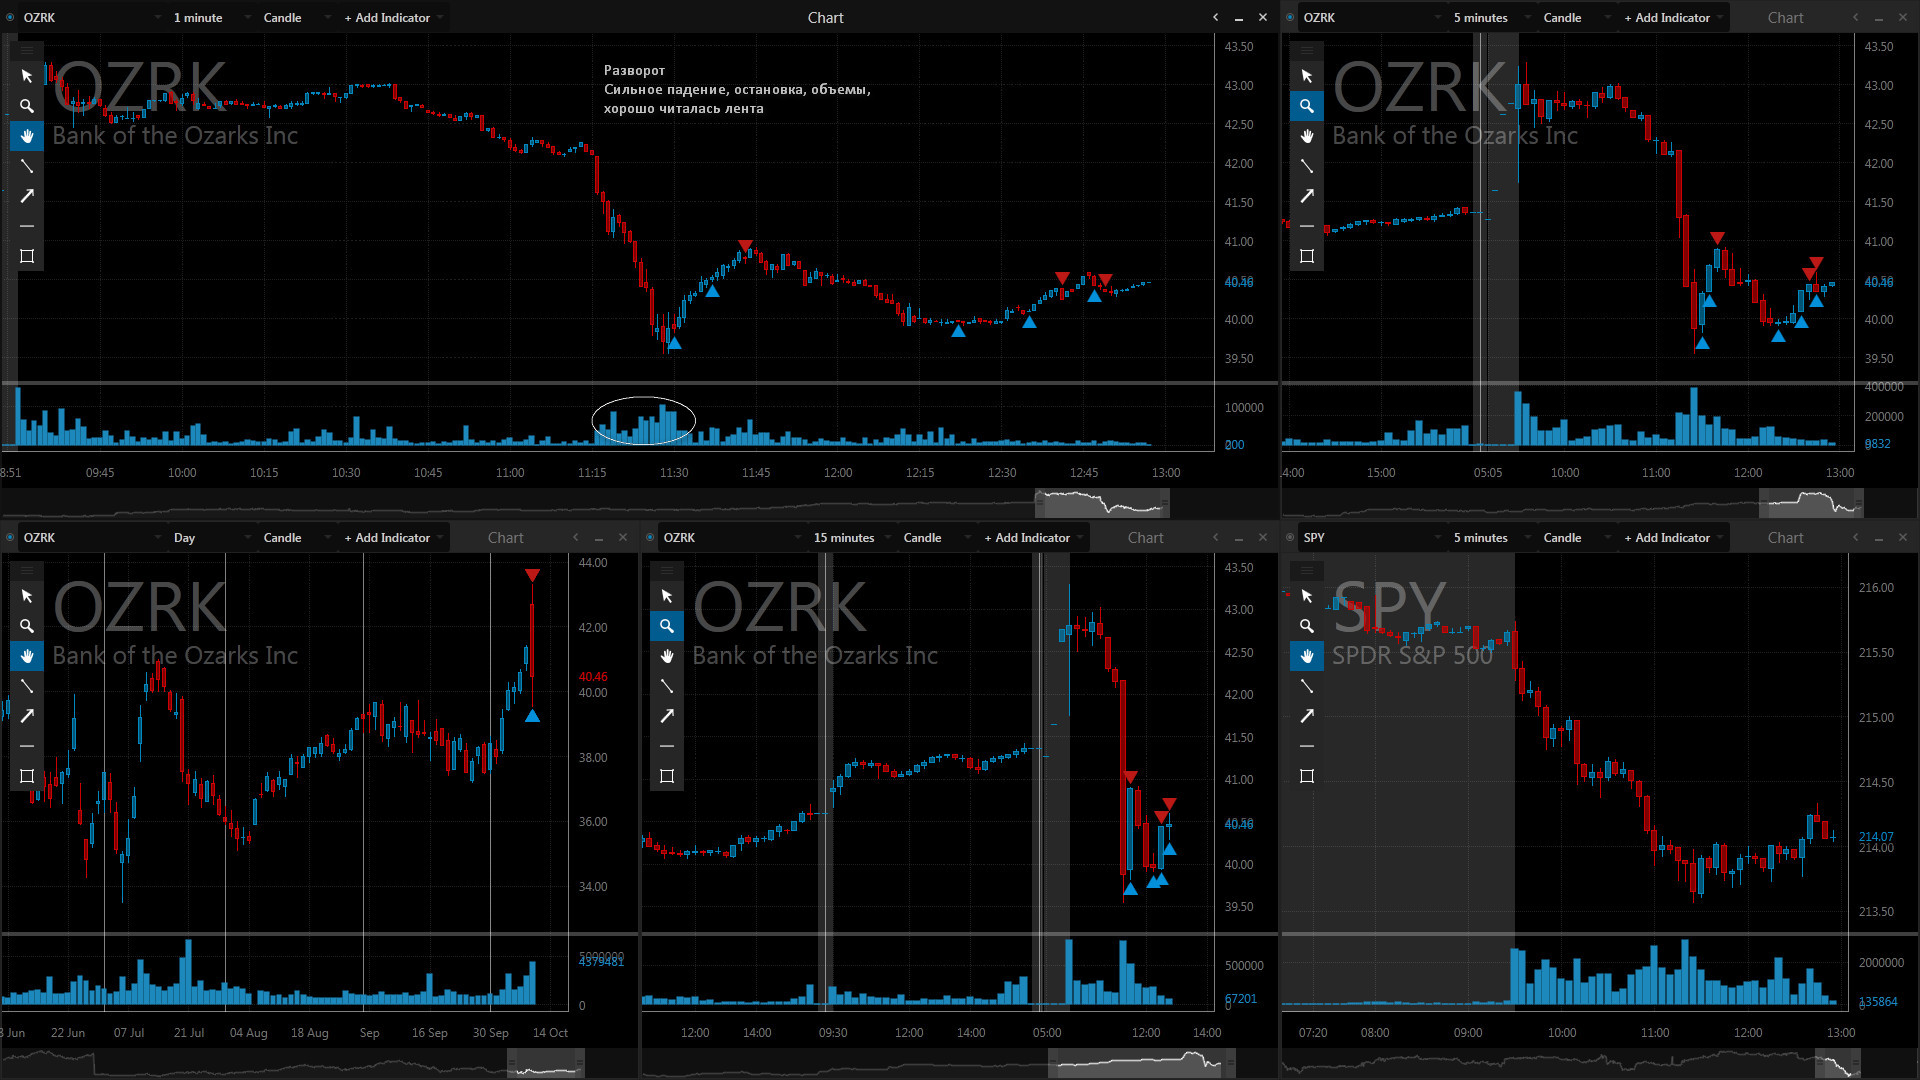Choose the trend line tool in 5-minute OZRK chart

(x=1307, y=166)
